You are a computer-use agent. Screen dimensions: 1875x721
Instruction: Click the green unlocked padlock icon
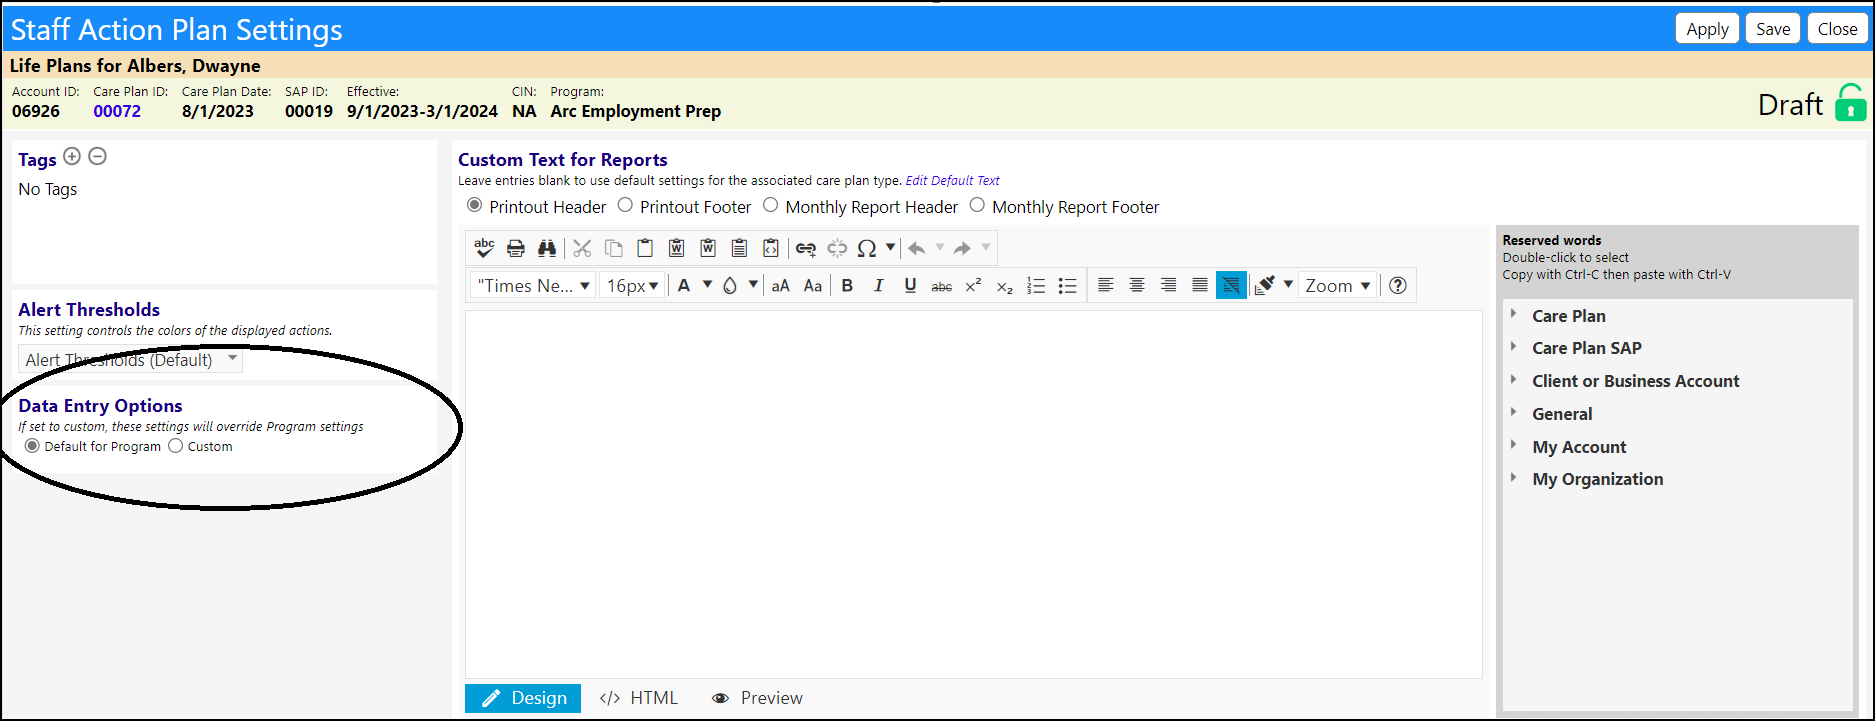(x=1851, y=103)
